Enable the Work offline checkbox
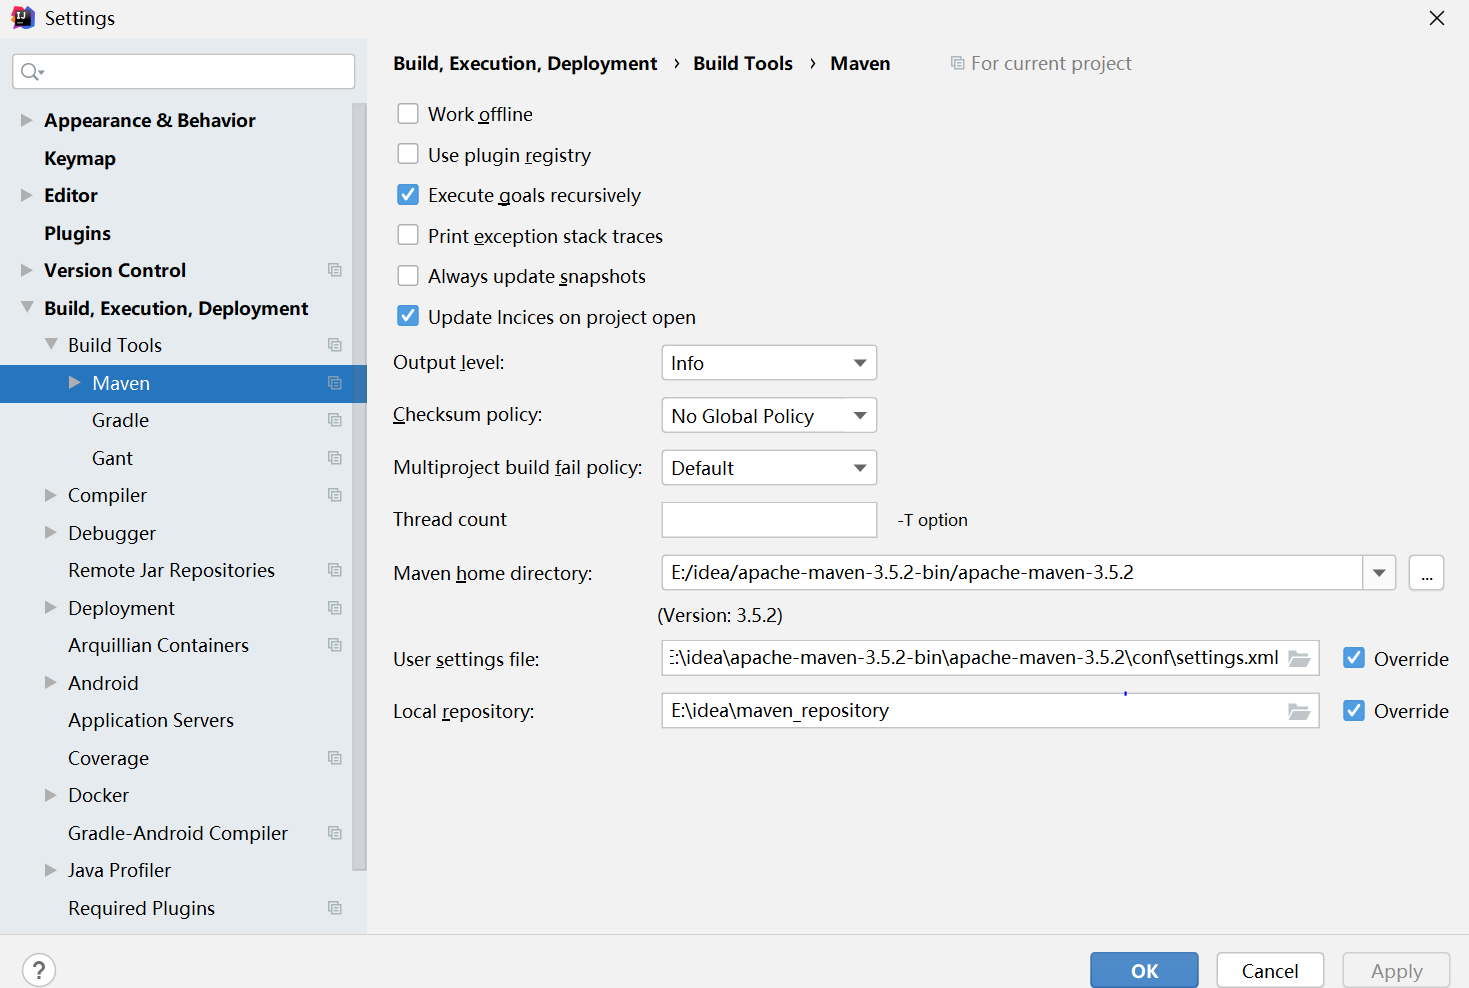This screenshot has height=988, width=1469. (x=408, y=114)
